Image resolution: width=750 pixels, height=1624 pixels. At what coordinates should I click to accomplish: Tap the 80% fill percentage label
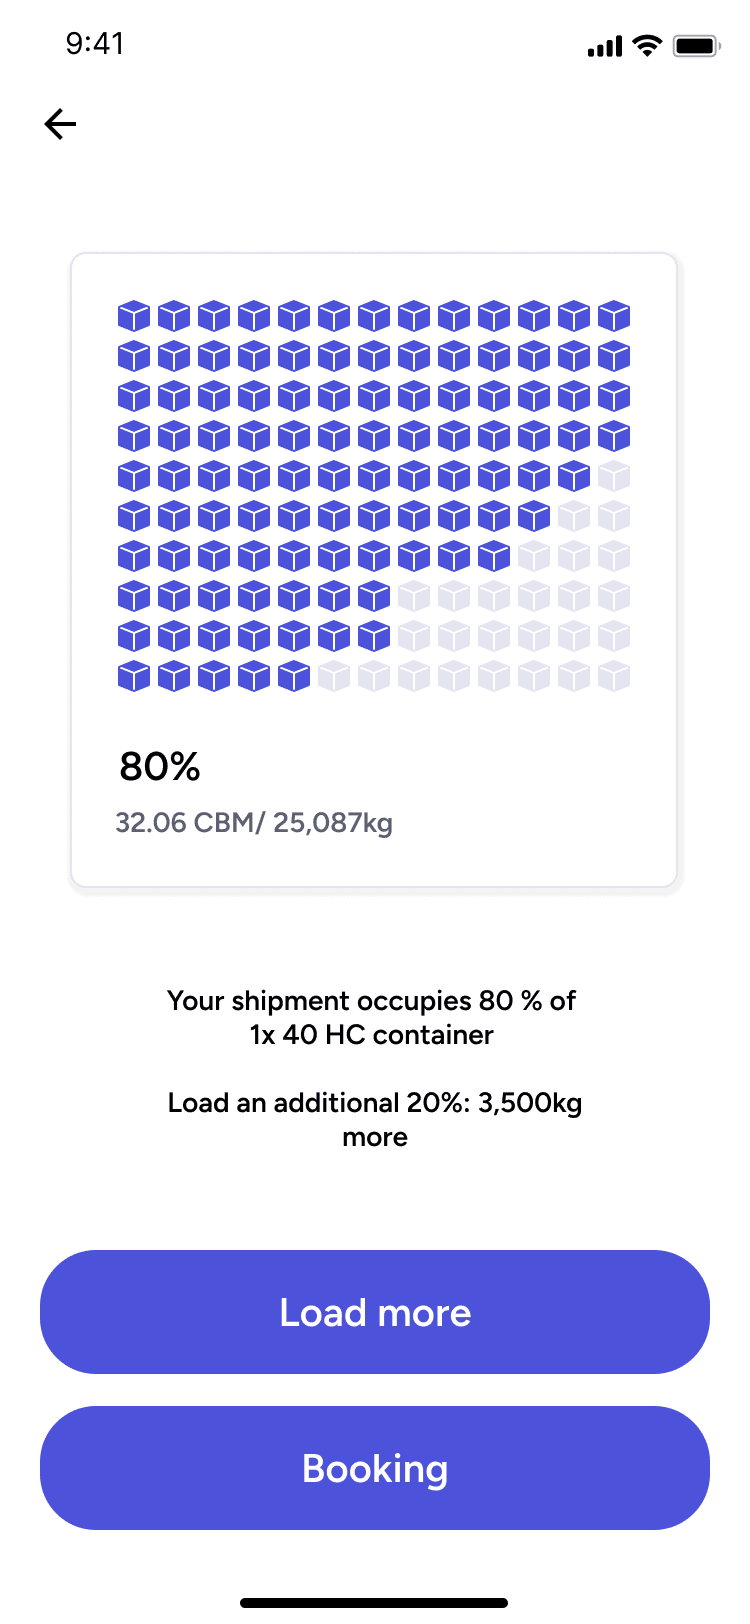160,767
